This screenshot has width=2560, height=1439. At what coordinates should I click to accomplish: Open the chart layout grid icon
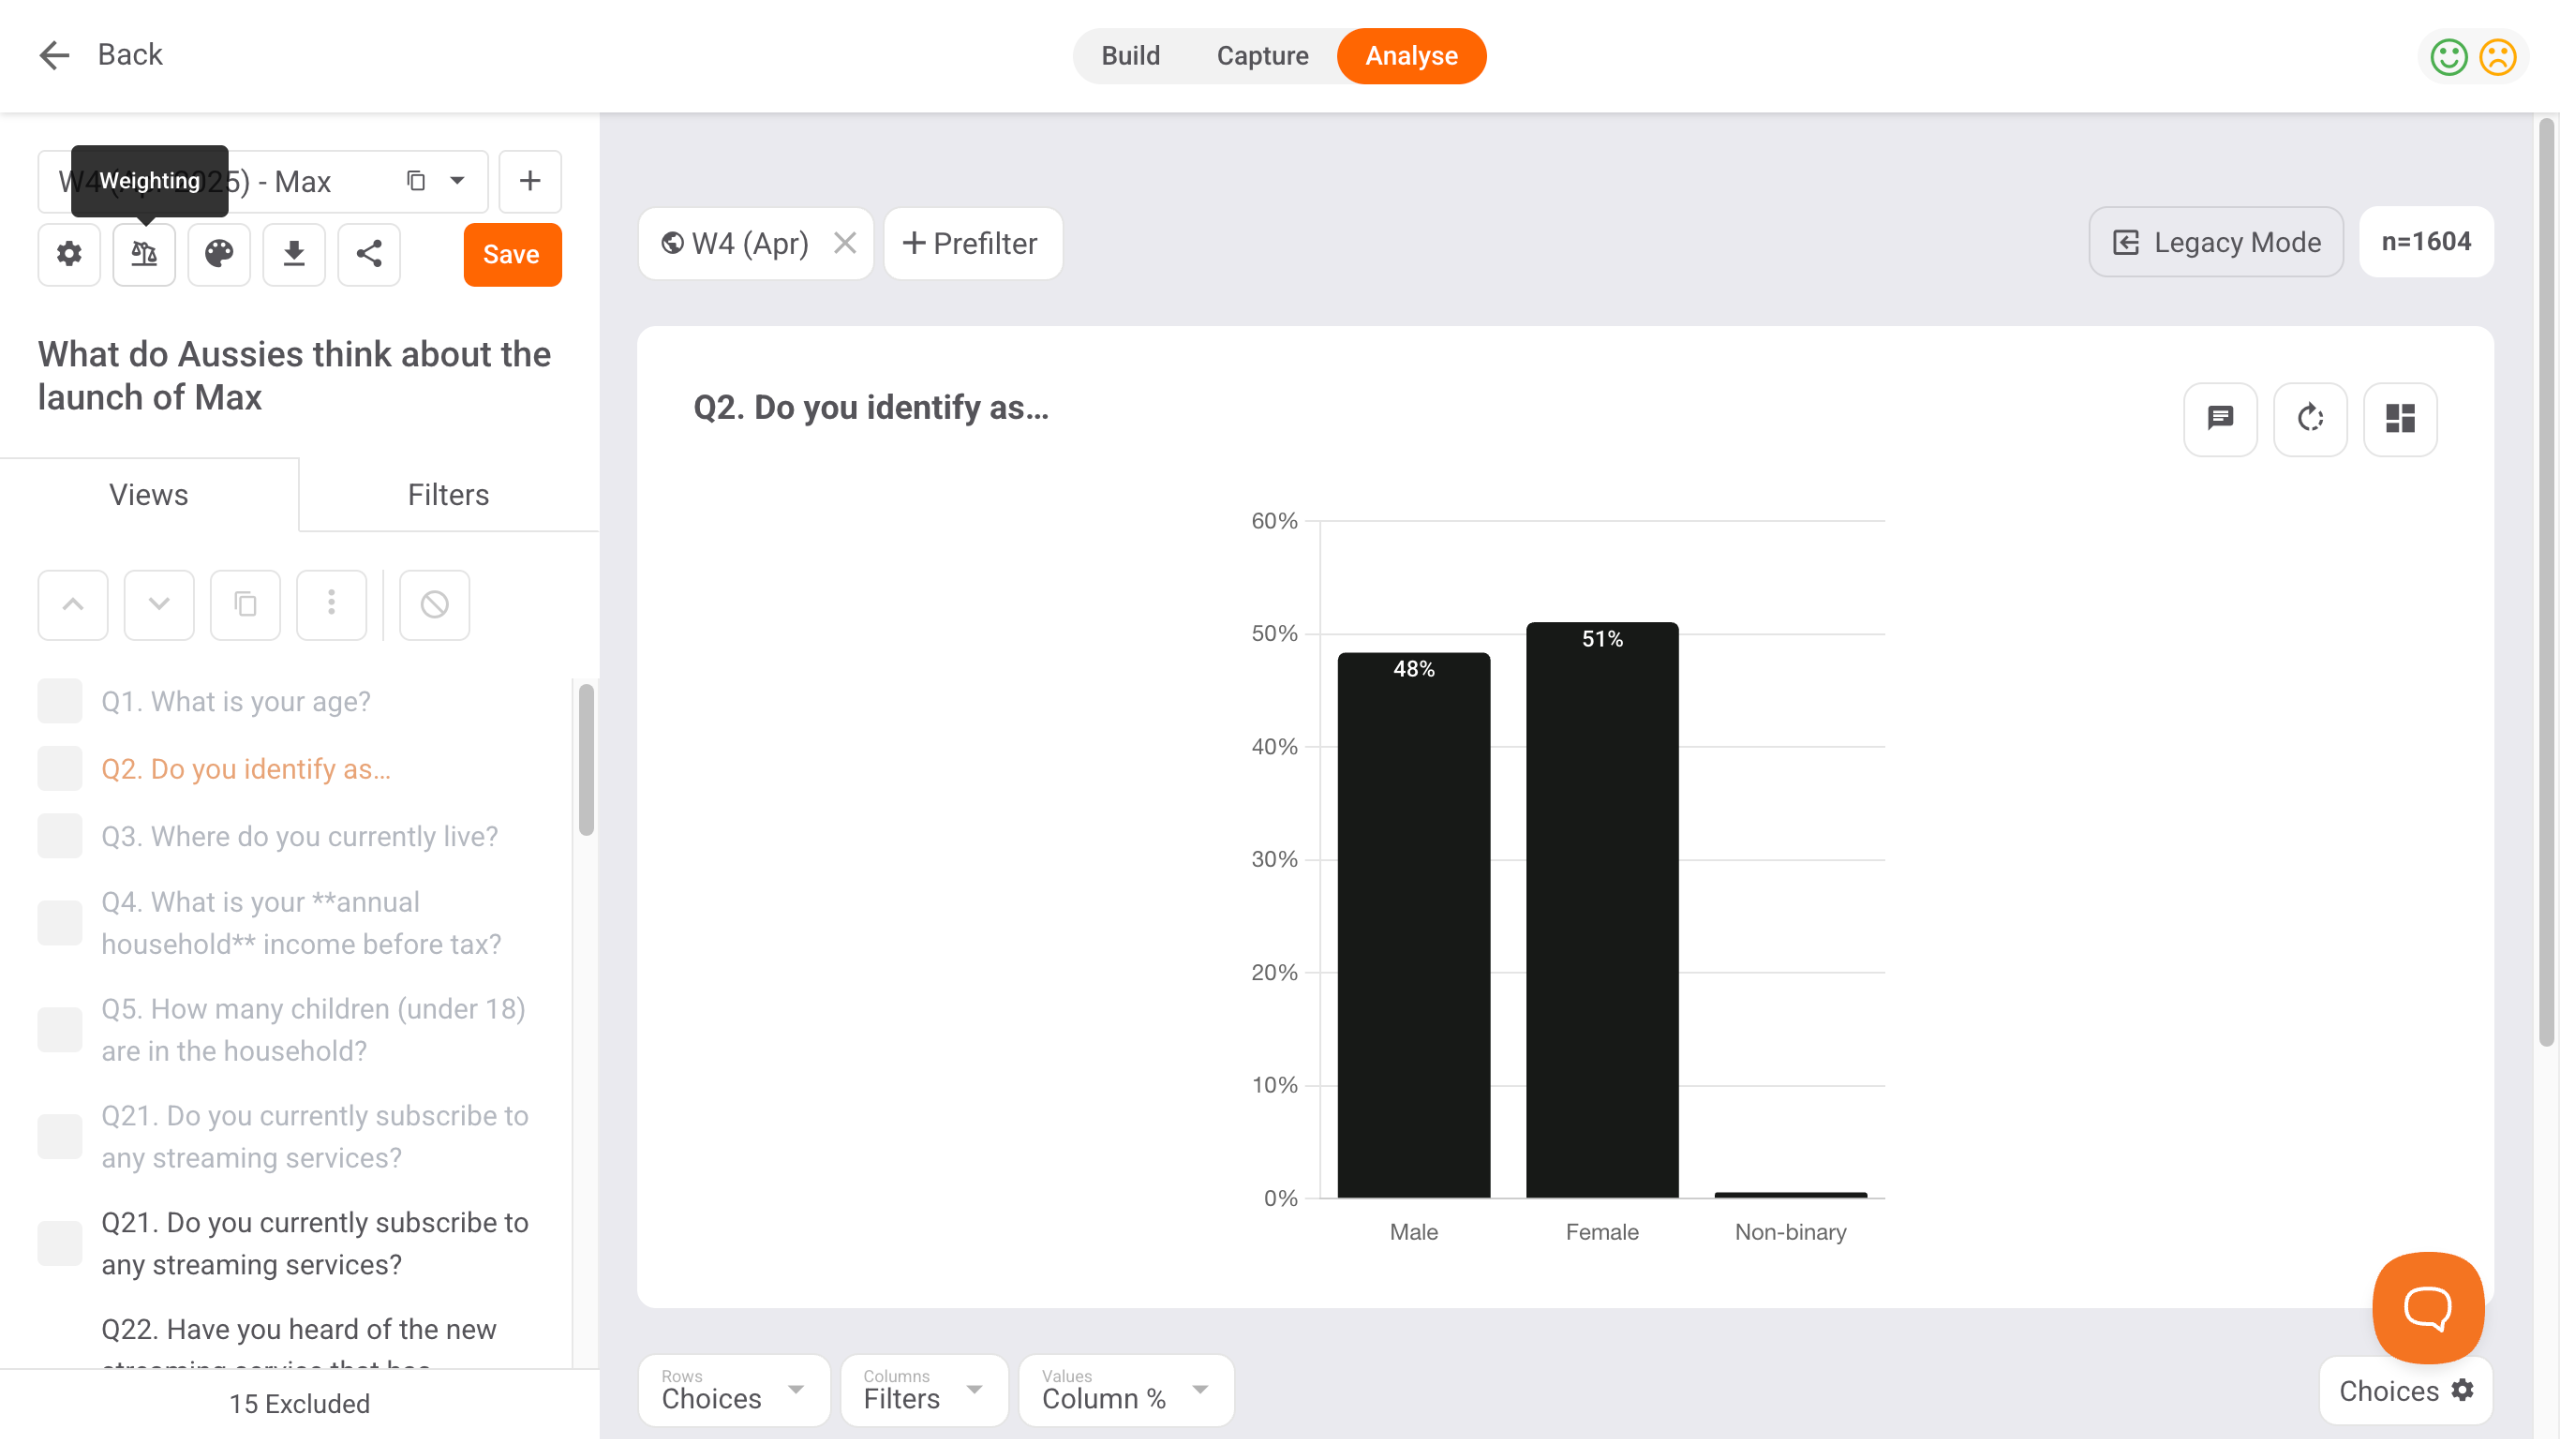coord(2400,418)
